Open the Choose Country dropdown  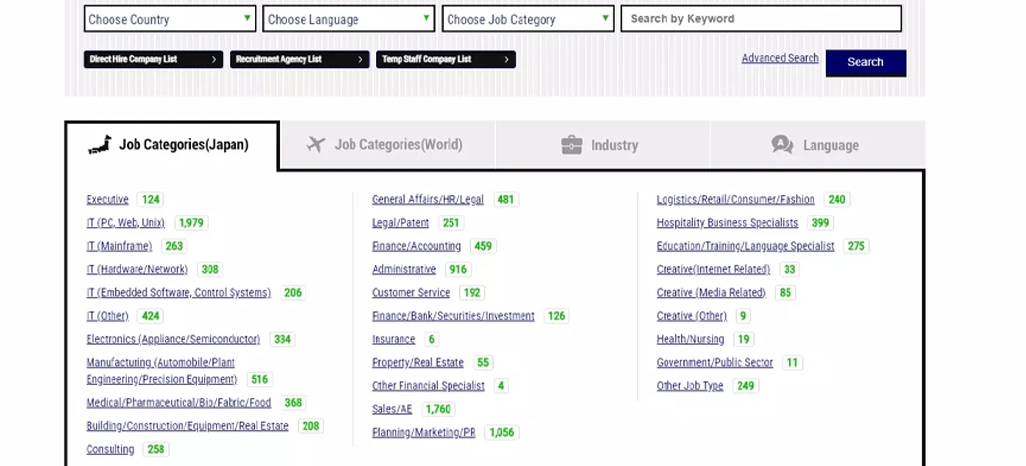(170, 19)
